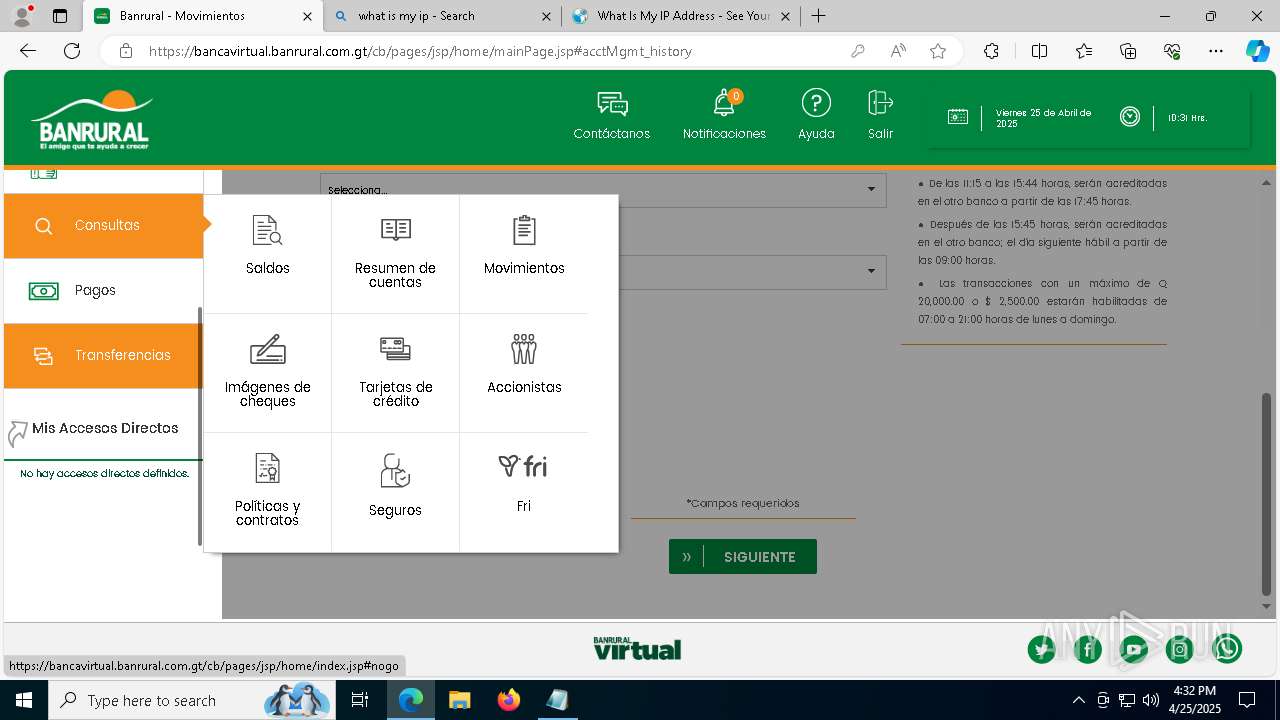Open Banrural Twitter footer icon
Screen dimensions: 1280x720
pyautogui.click(x=1042, y=649)
